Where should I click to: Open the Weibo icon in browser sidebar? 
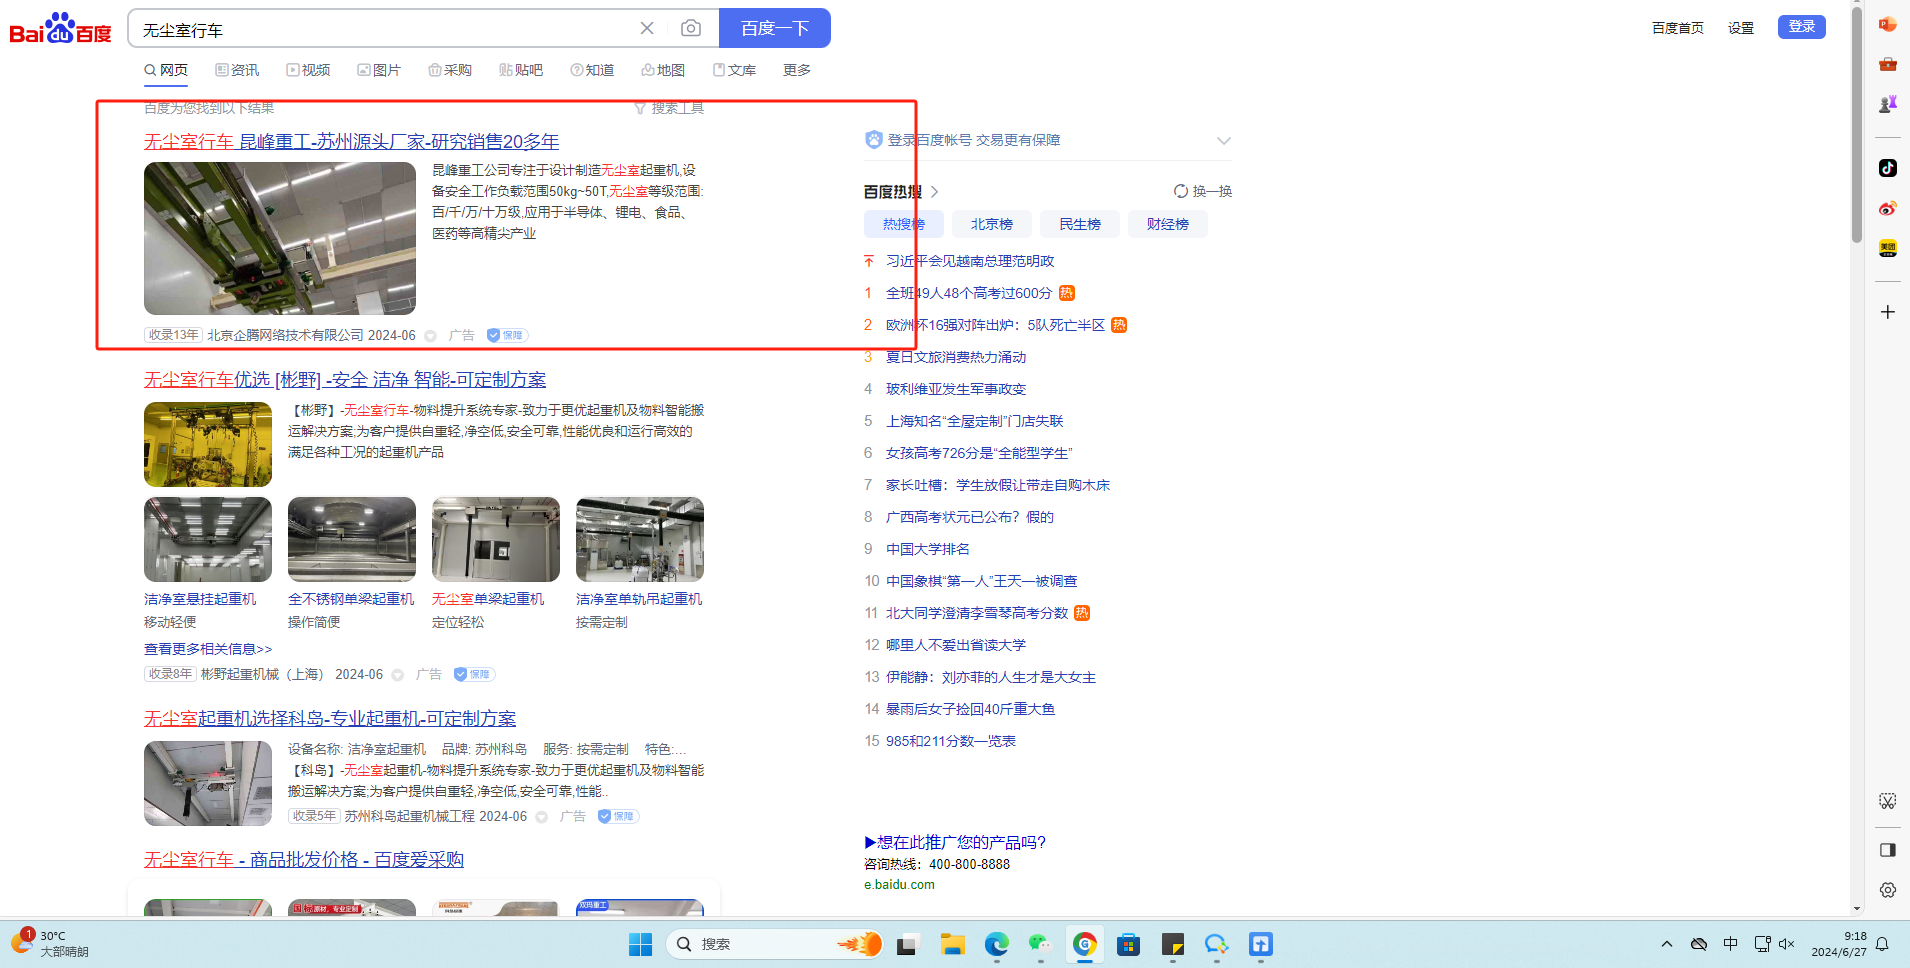pyautogui.click(x=1887, y=208)
